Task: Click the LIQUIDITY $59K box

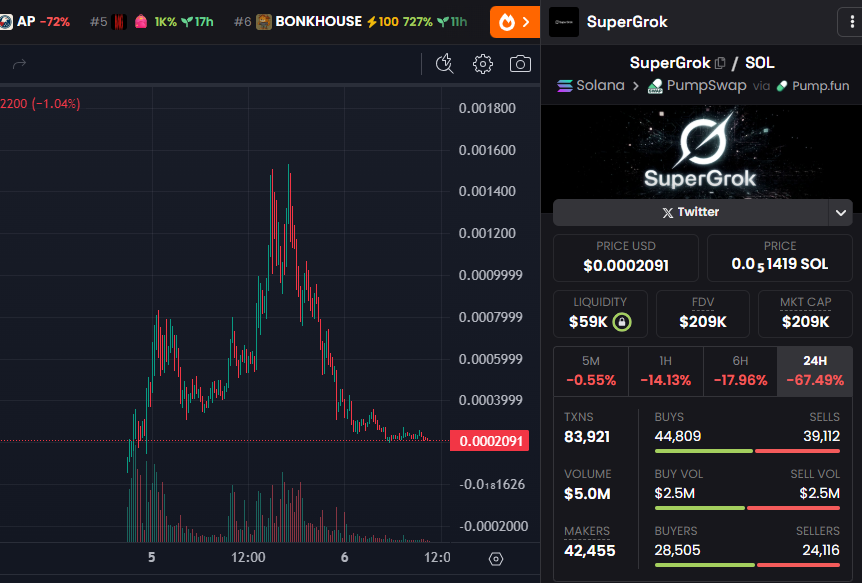Action: (x=600, y=314)
